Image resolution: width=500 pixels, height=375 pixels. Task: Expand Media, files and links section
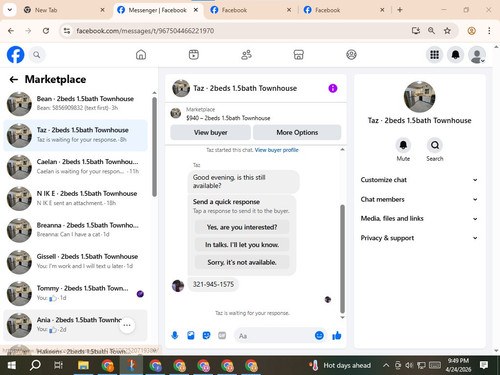[x=419, y=219]
